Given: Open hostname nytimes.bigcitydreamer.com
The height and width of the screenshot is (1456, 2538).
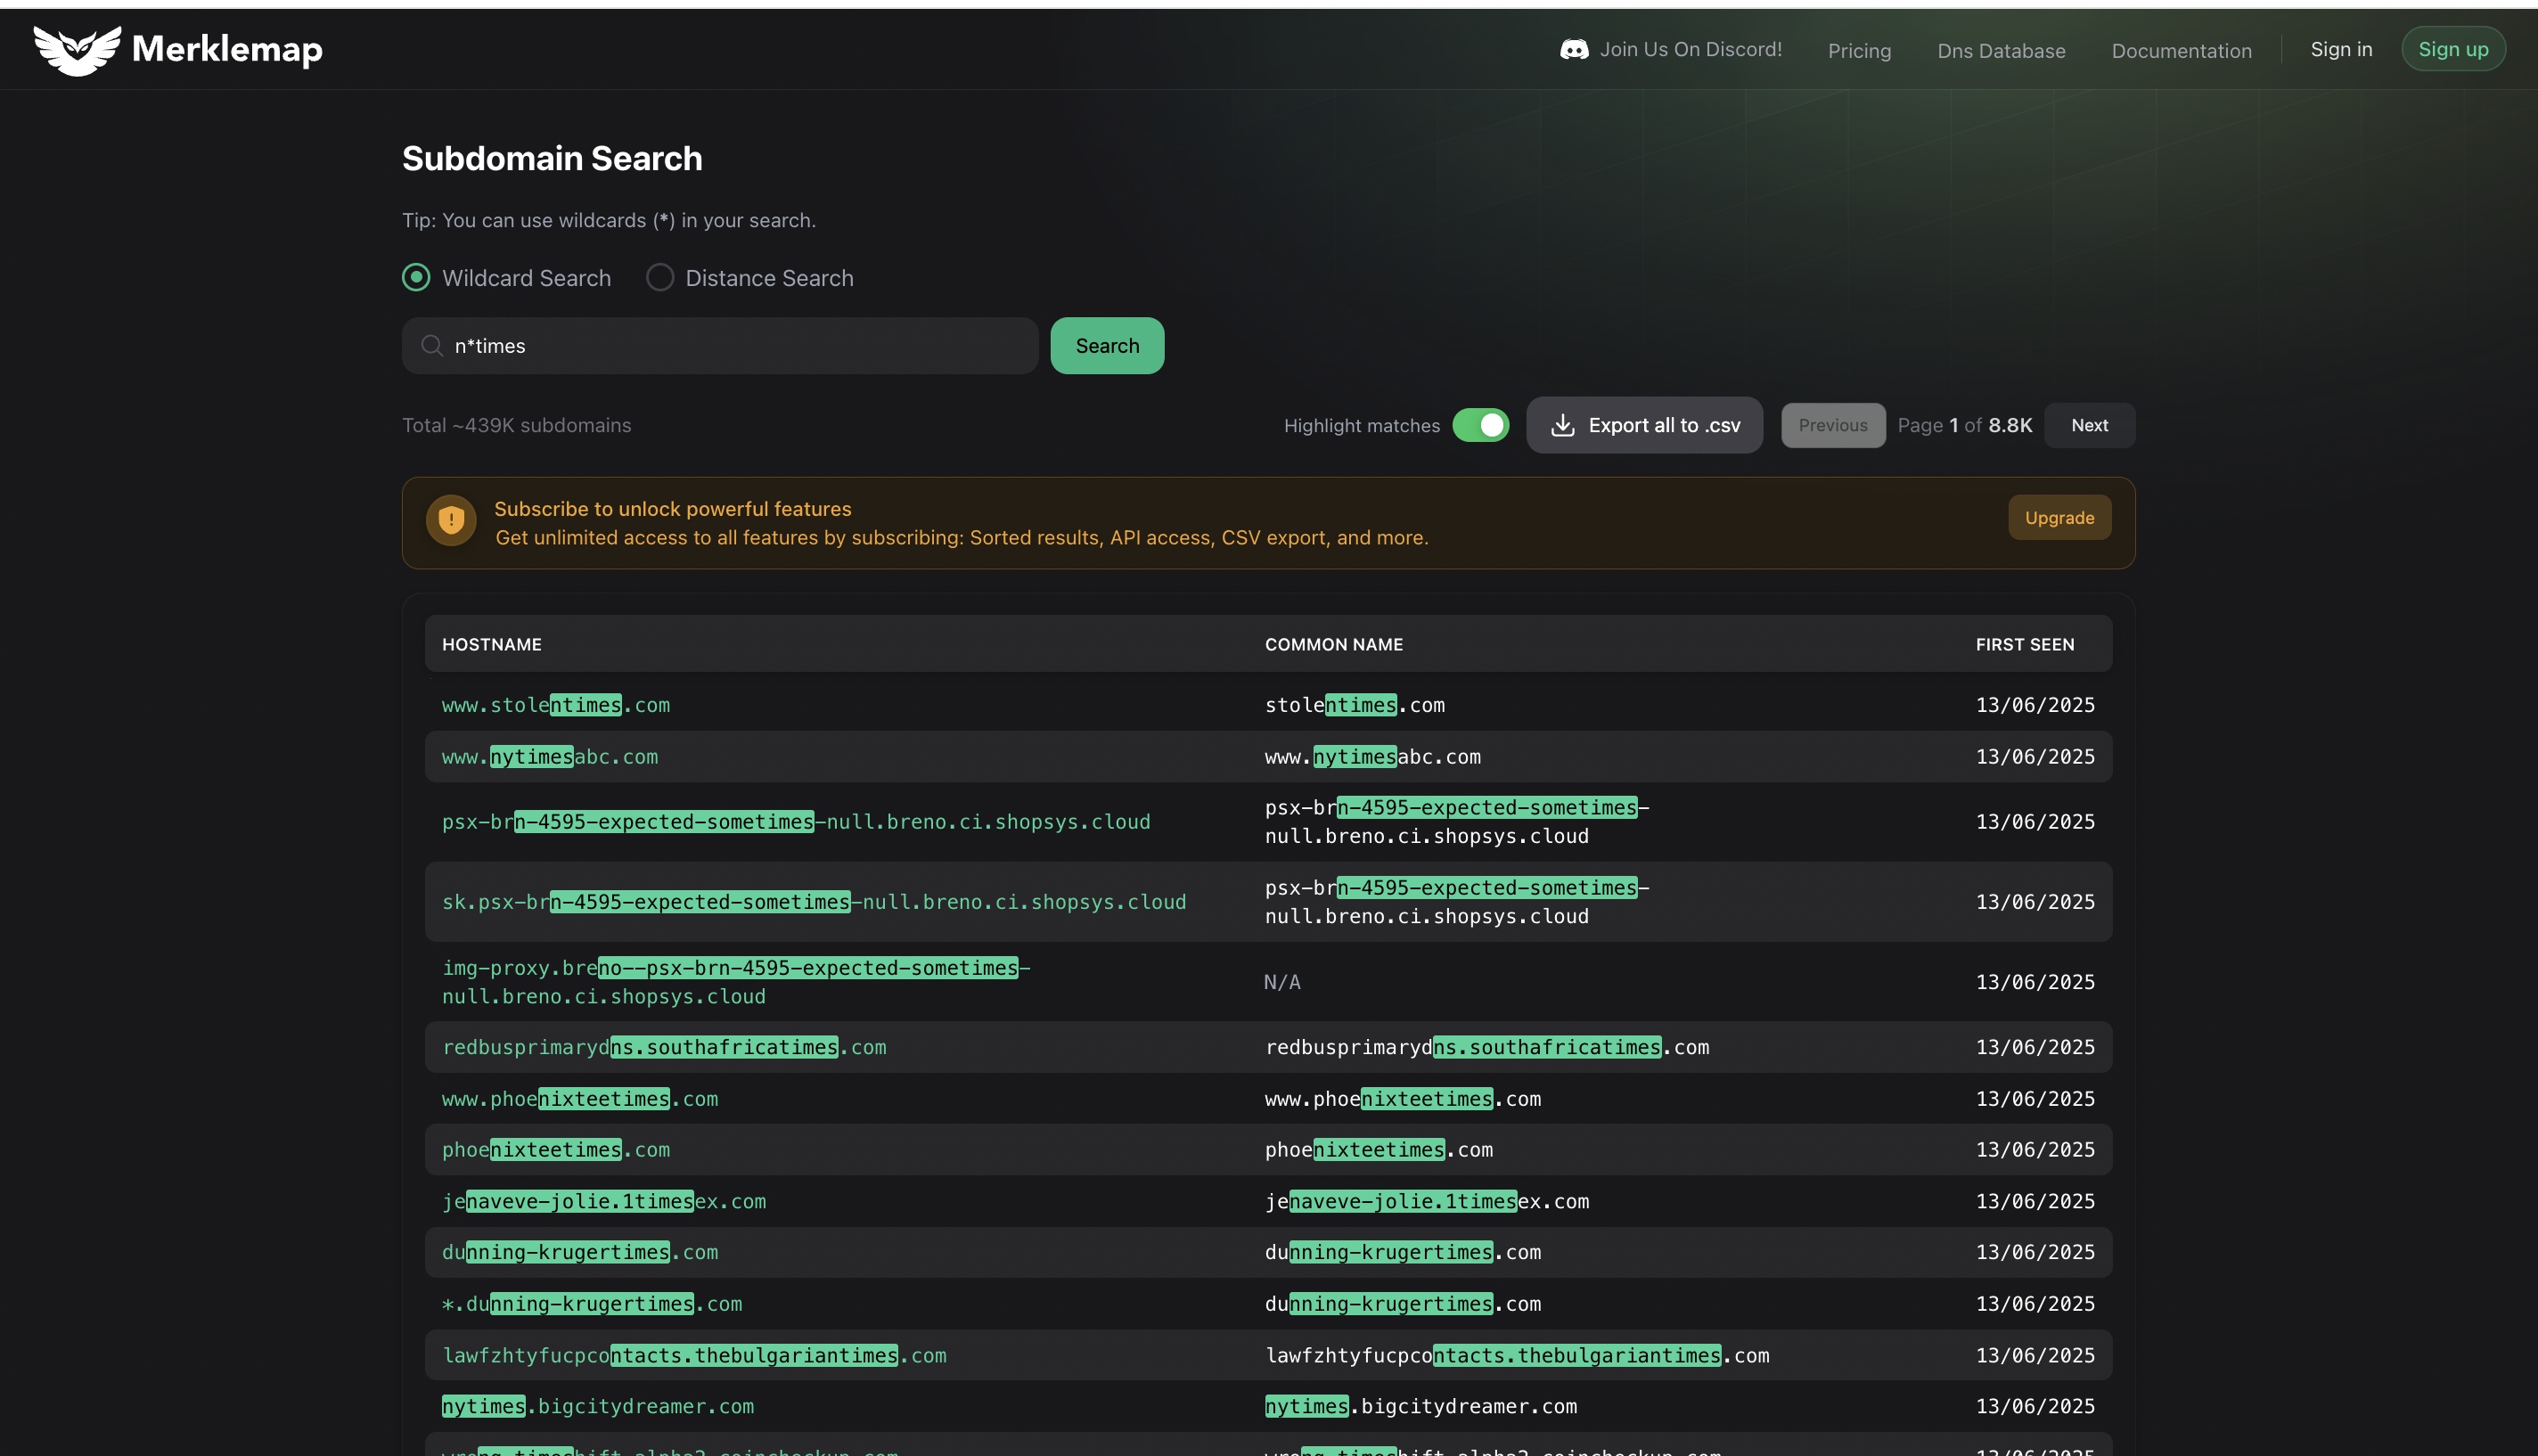Looking at the screenshot, I should 597,1406.
